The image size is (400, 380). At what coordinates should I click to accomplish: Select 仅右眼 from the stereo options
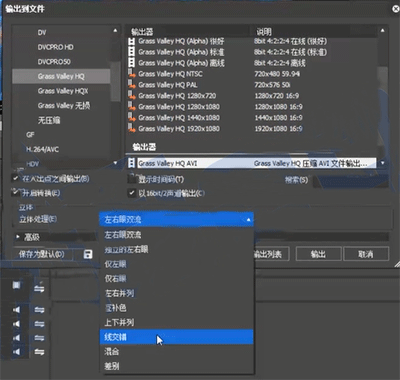click(x=177, y=279)
